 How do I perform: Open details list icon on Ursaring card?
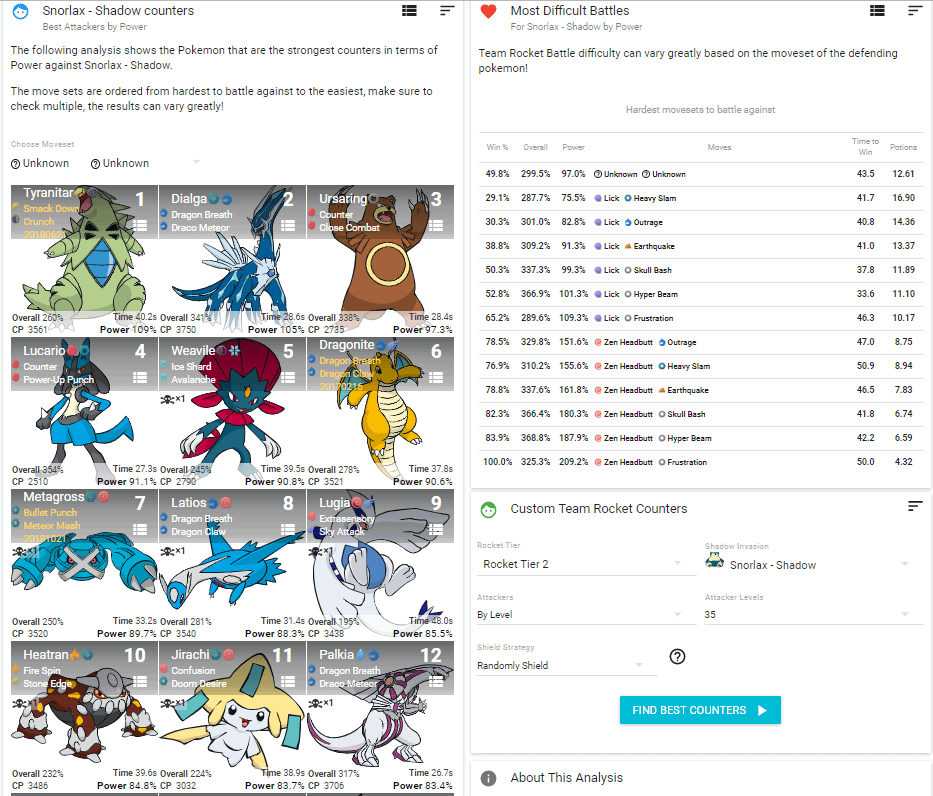pyautogui.click(x=436, y=225)
